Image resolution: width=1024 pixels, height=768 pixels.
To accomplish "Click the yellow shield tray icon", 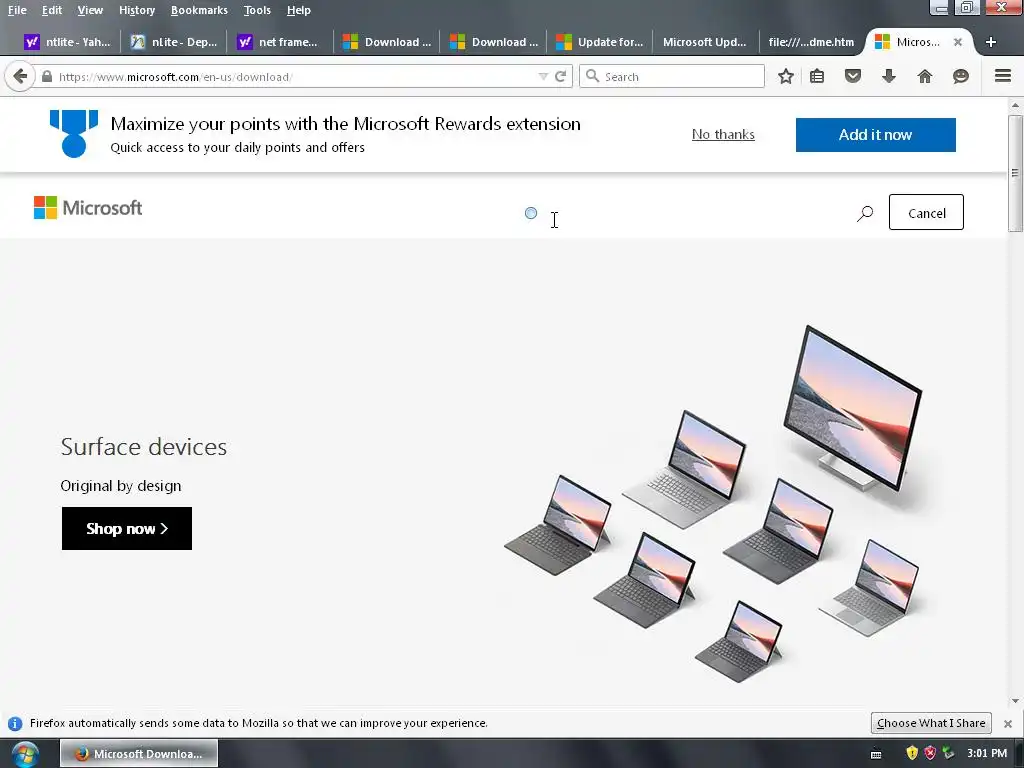I will 912,753.
